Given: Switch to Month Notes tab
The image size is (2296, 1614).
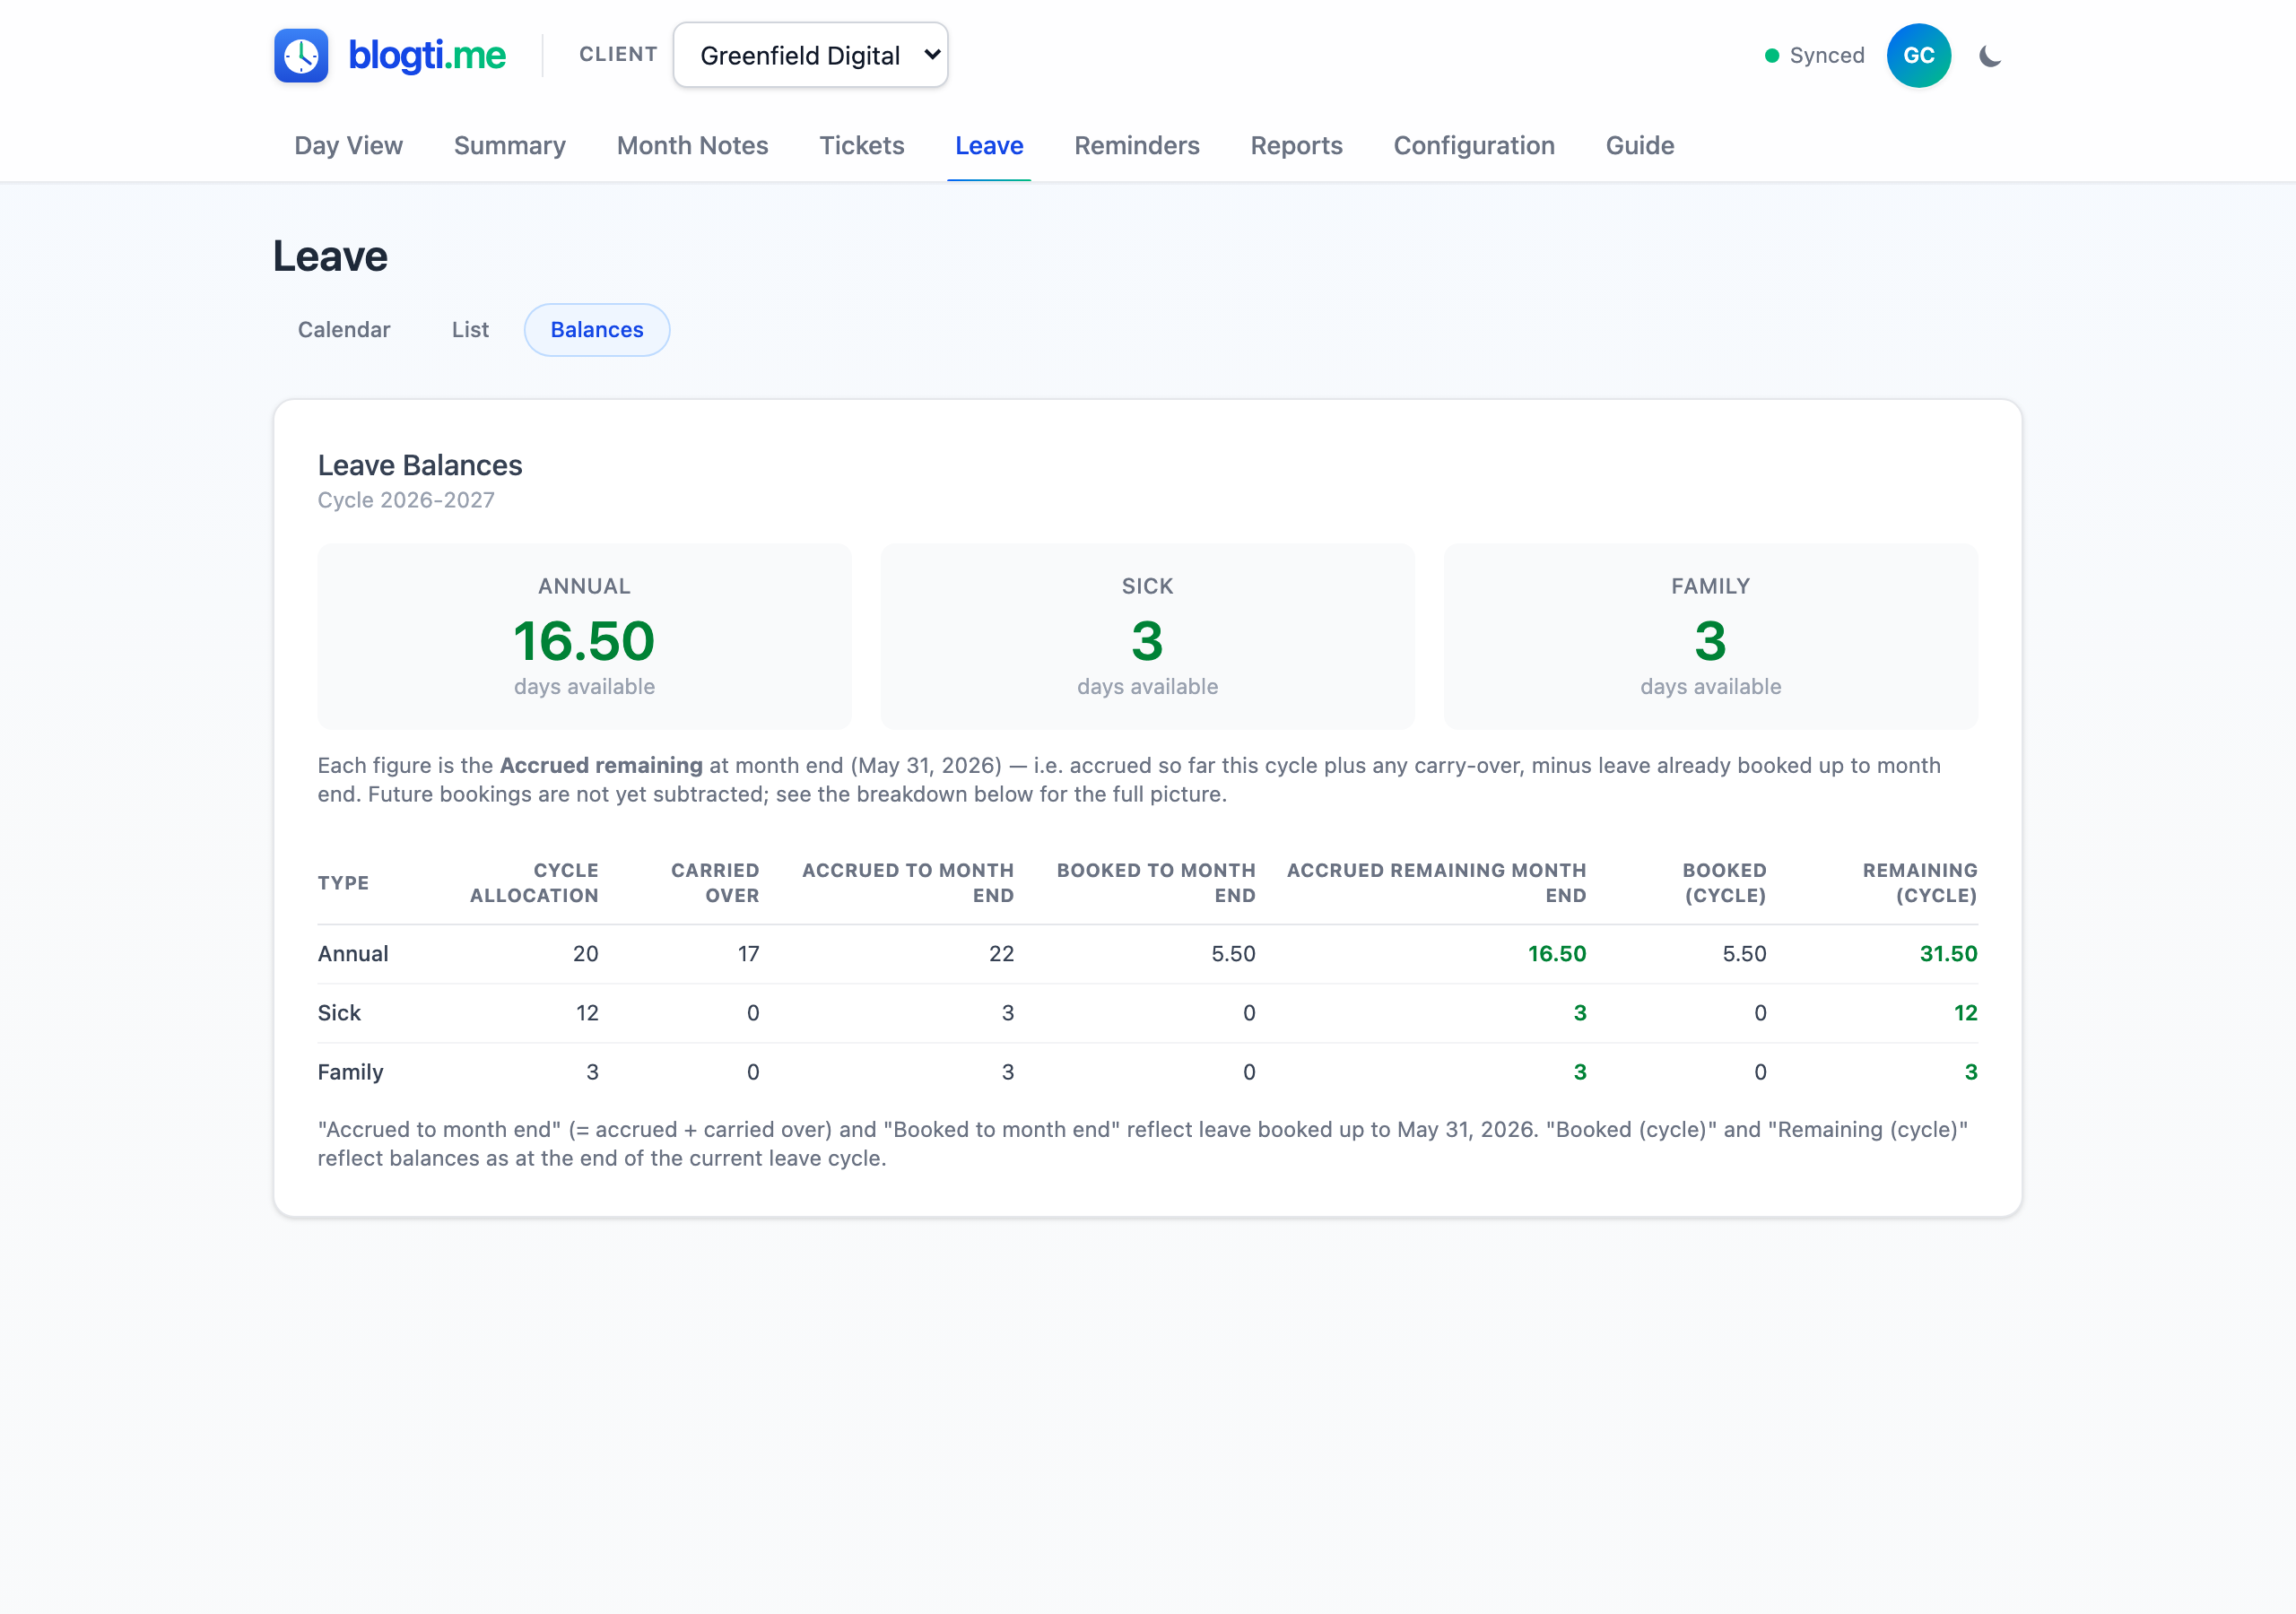Looking at the screenshot, I should tap(692, 146).
